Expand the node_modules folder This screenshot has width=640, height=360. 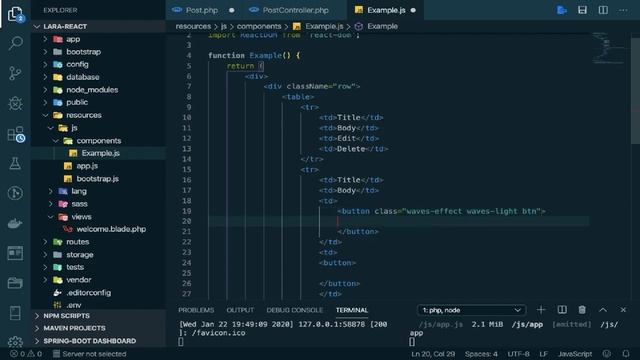point(98,90)
